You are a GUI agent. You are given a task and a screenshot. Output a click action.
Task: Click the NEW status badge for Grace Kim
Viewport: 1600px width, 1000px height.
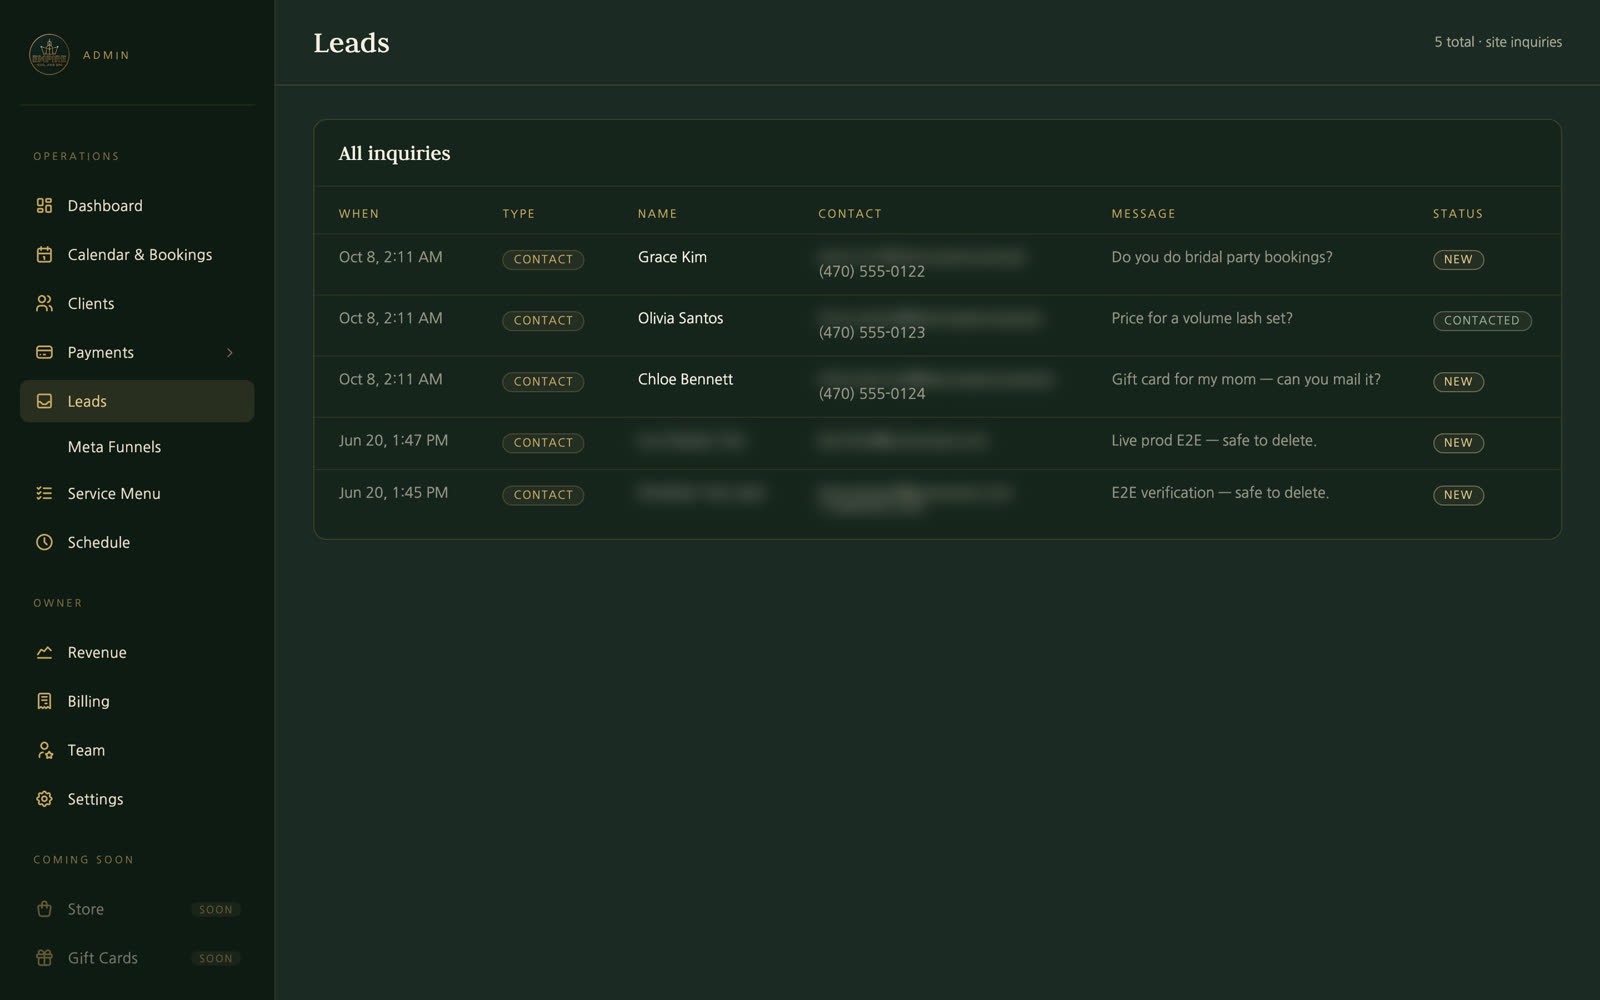click(1458, 260)
